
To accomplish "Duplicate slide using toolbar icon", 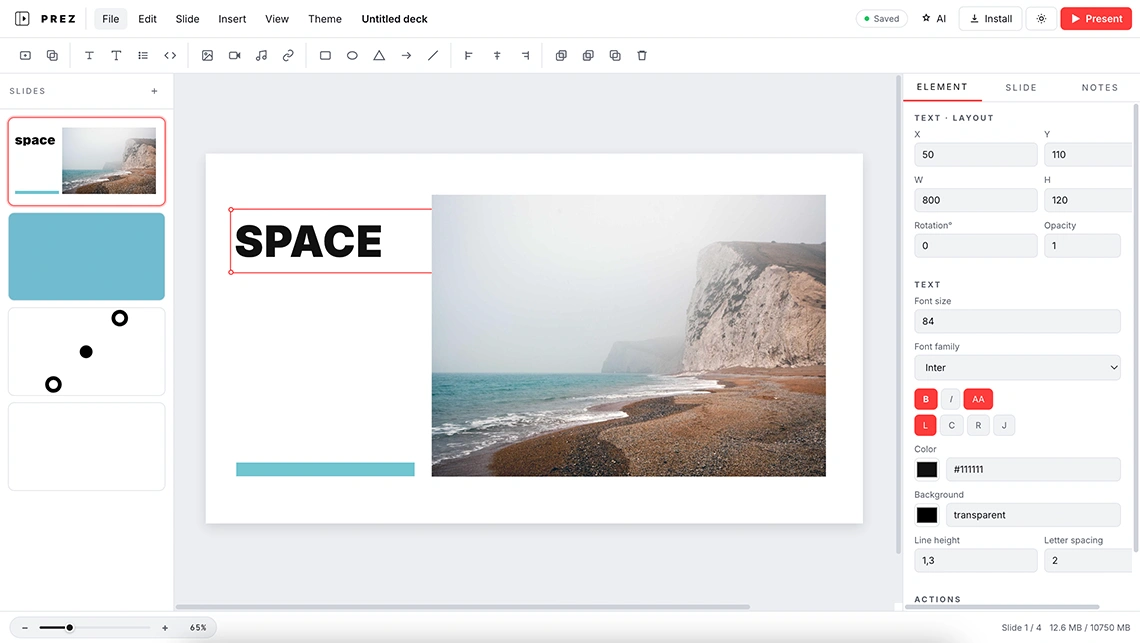I will point(52,55).
